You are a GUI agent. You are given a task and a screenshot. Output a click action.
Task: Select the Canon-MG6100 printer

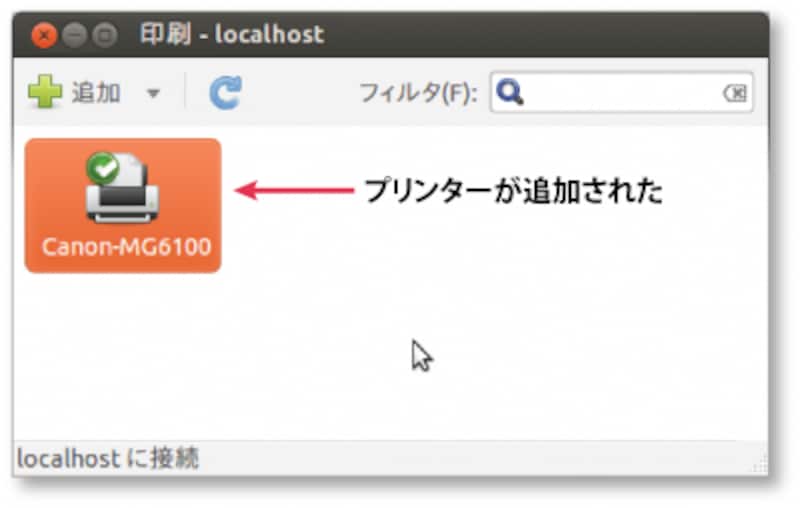tap(123, 206)
